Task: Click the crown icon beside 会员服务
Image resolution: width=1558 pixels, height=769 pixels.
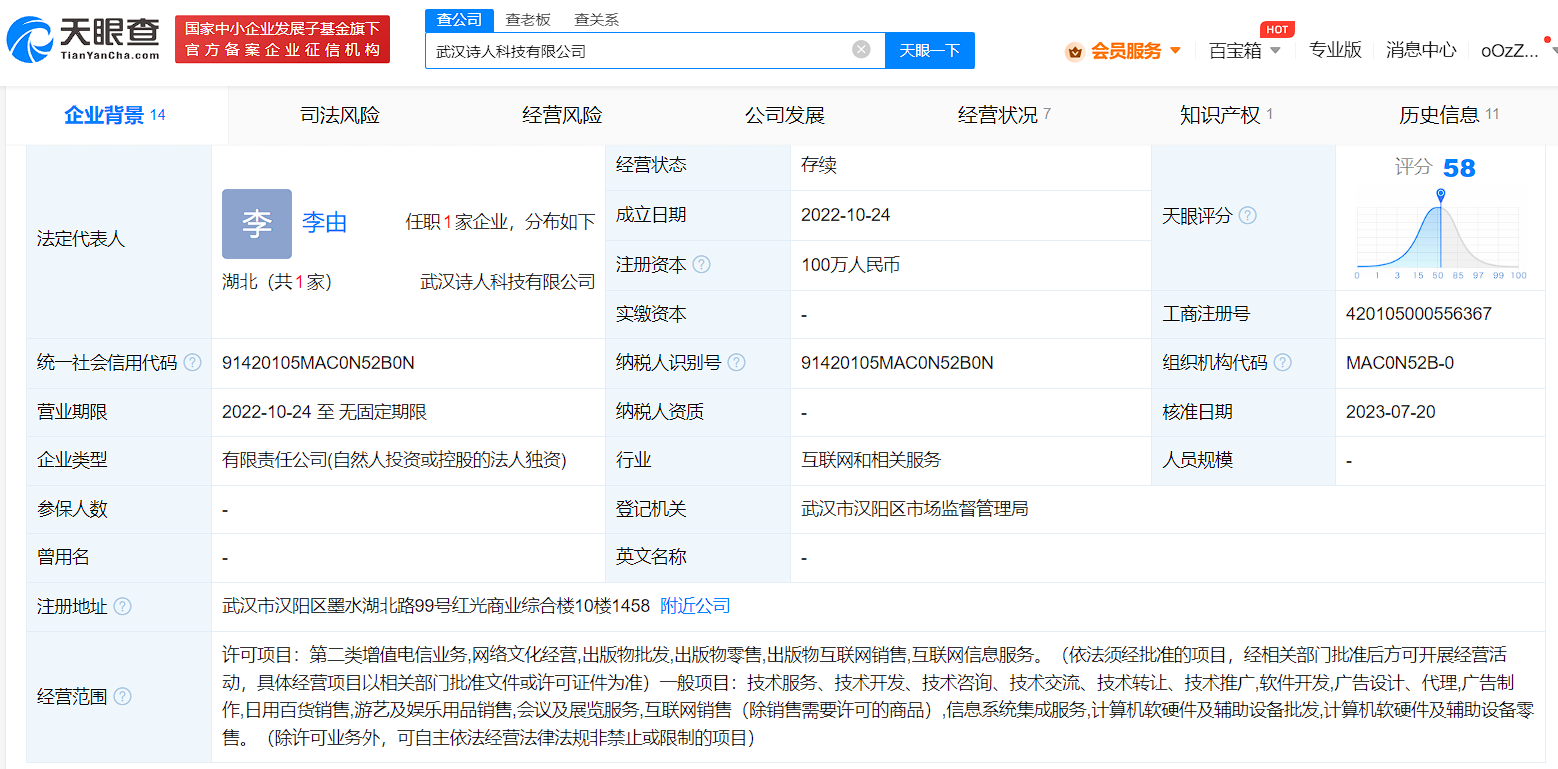Action: coord(1075,50)
